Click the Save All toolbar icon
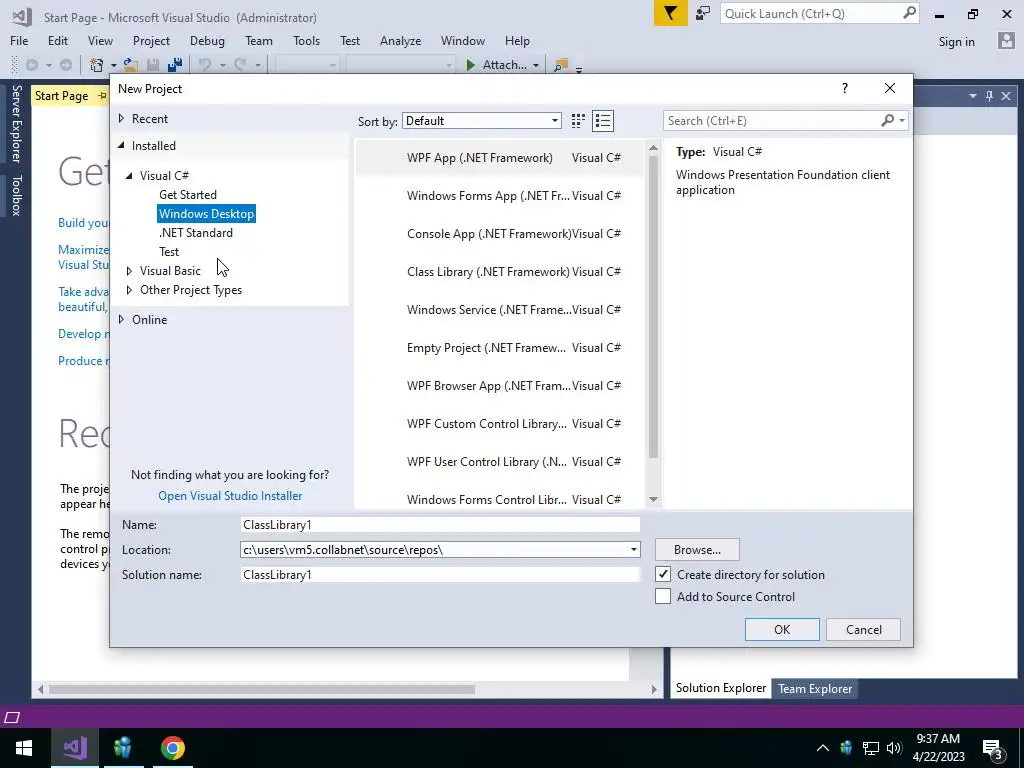This screenshot has height=768, width=1024. (x=174, y=65)
